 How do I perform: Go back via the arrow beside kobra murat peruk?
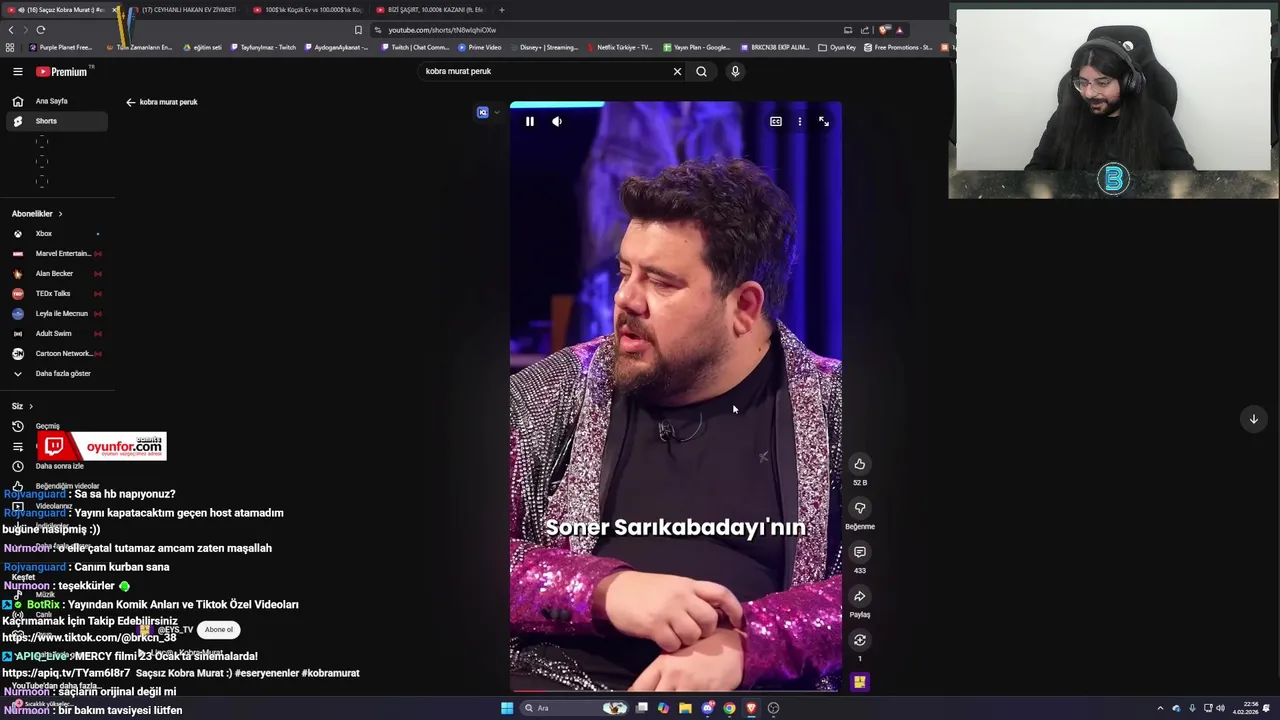tap(130, 102)
